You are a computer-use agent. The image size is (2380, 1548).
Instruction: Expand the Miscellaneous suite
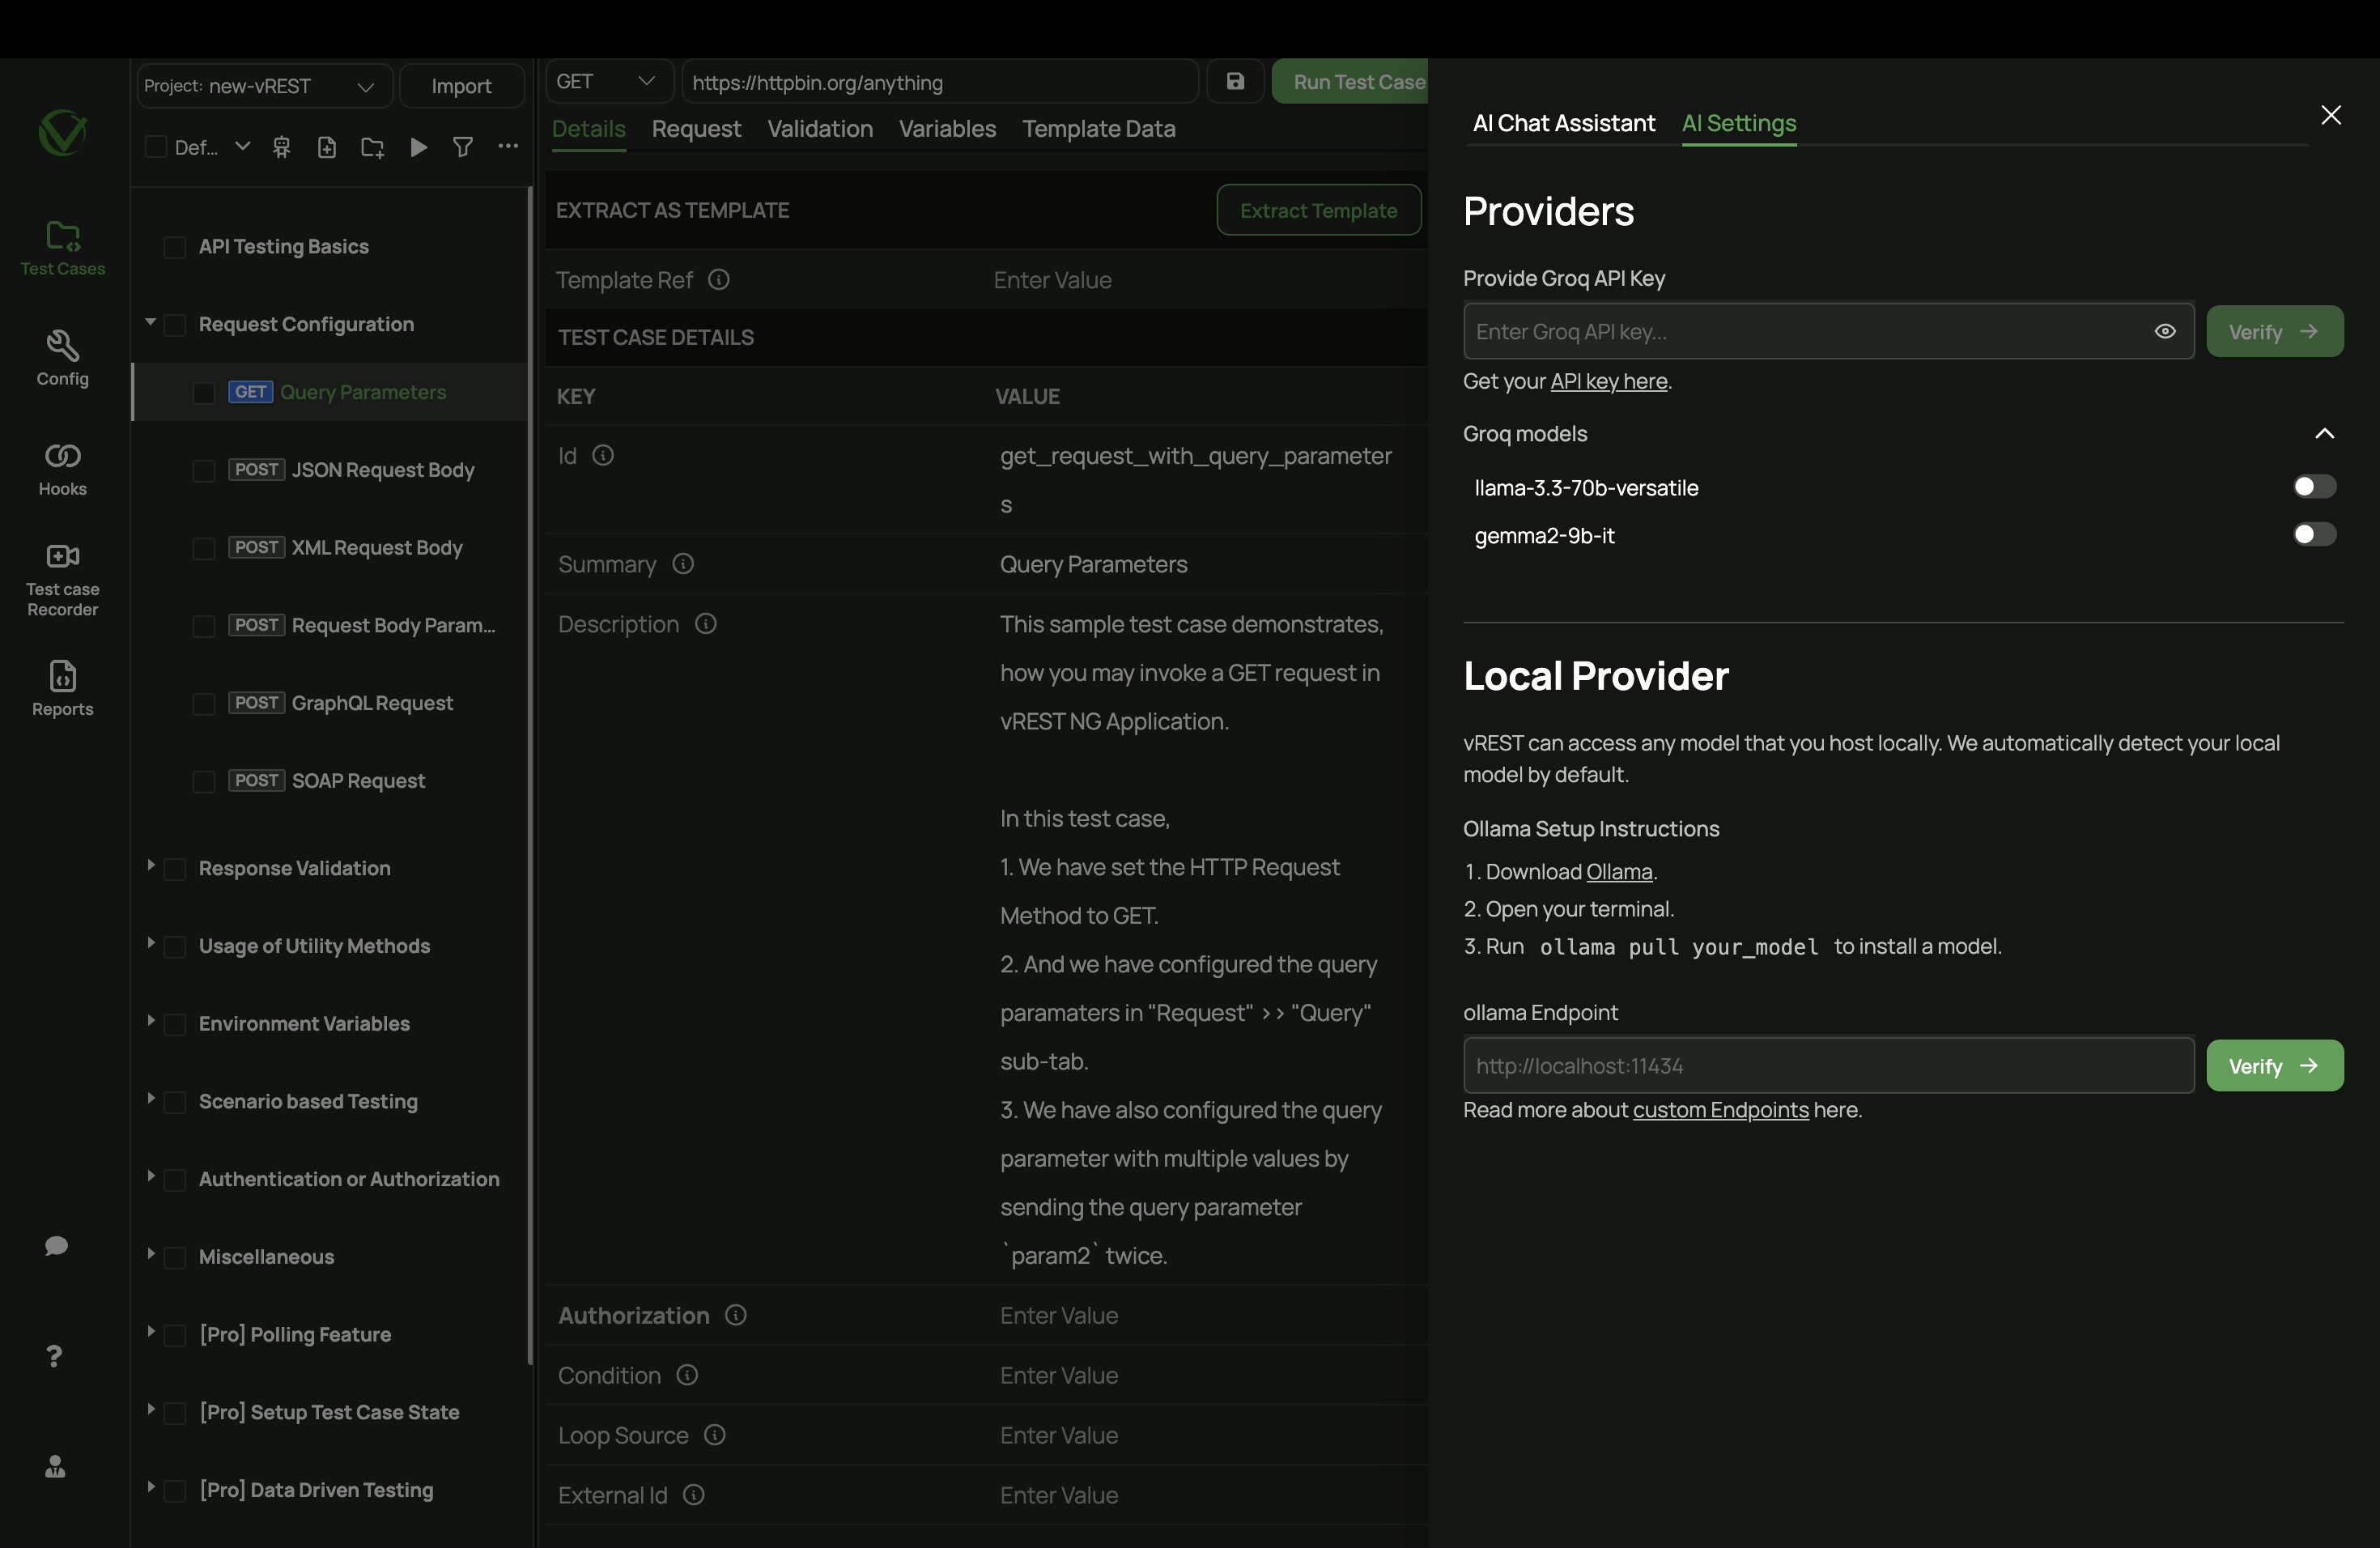[150, 1254]
